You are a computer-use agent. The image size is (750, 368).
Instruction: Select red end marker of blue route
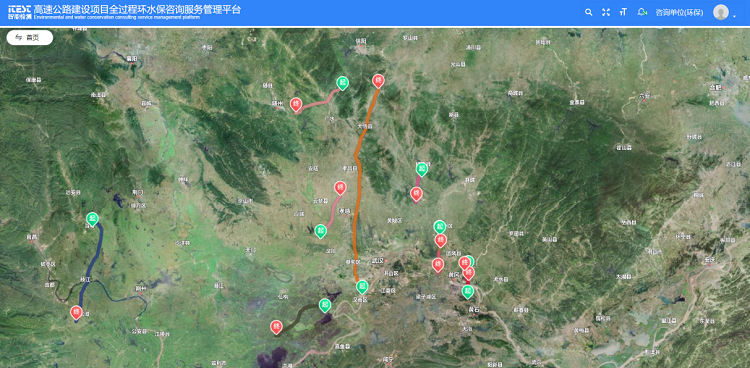pyautogui.click(x=76, y=312)
